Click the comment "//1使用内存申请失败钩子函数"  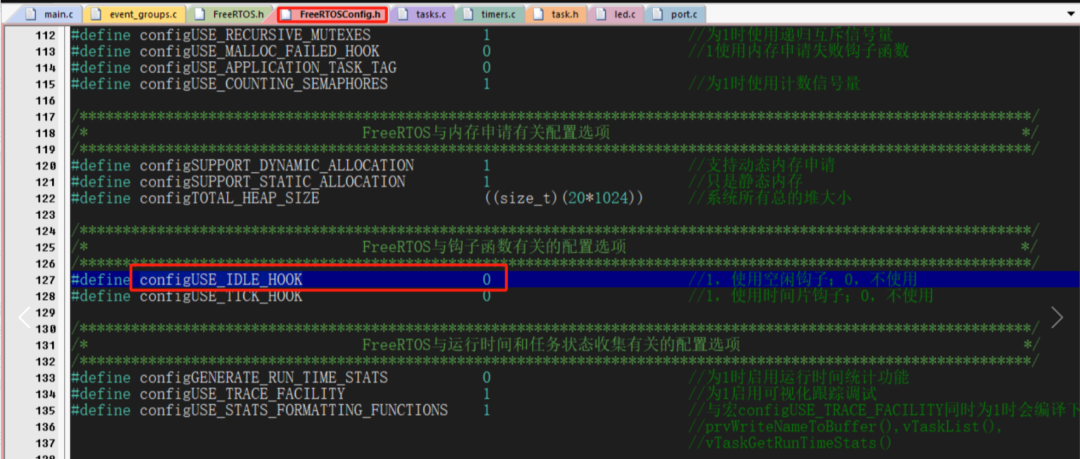point(799,52)
